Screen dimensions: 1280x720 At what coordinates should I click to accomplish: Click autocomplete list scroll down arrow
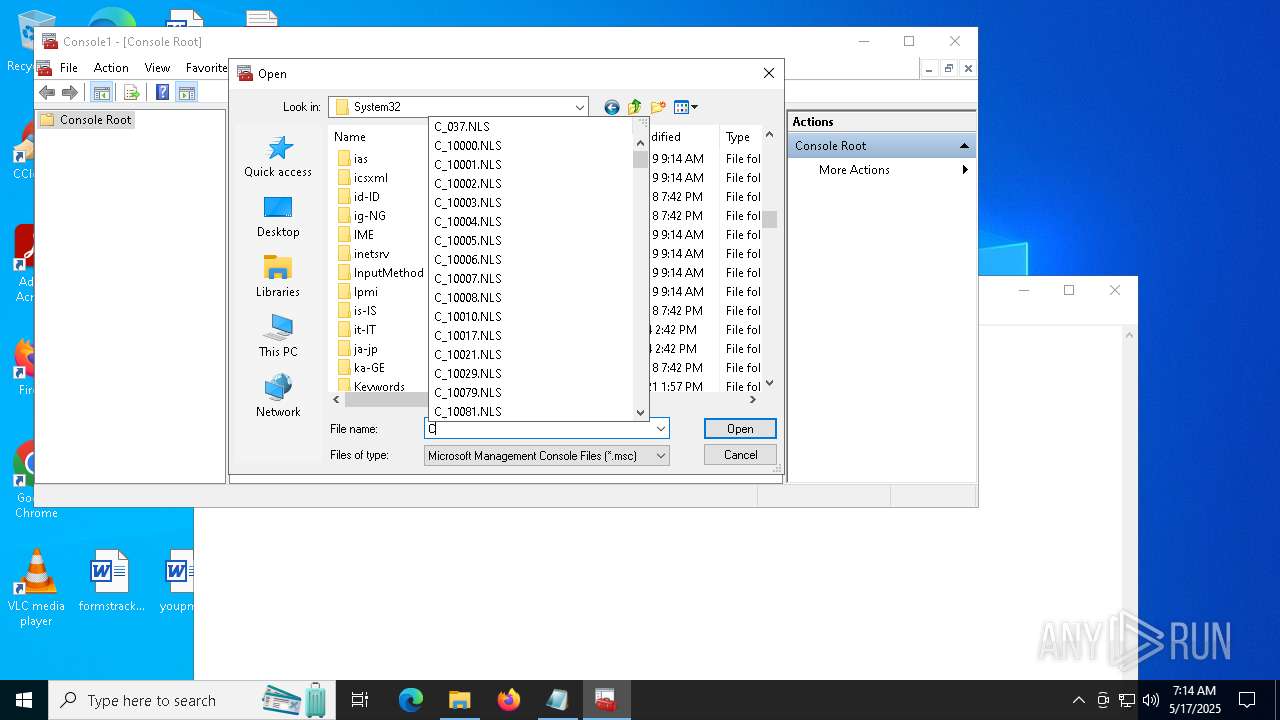641,412
